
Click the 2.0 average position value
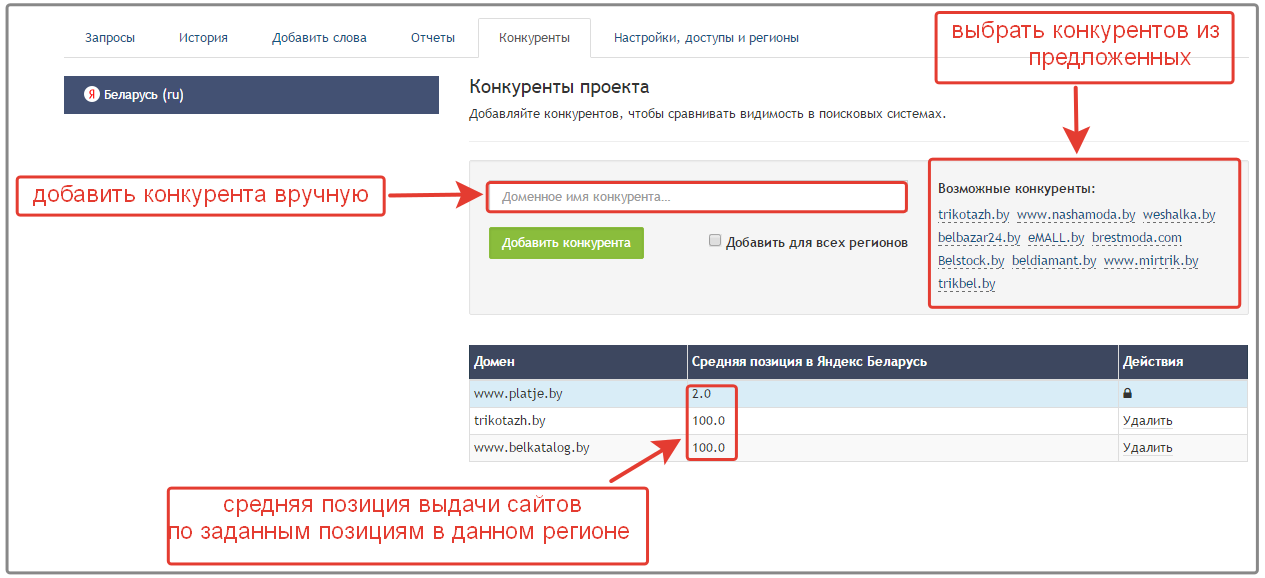pos(701,394)
